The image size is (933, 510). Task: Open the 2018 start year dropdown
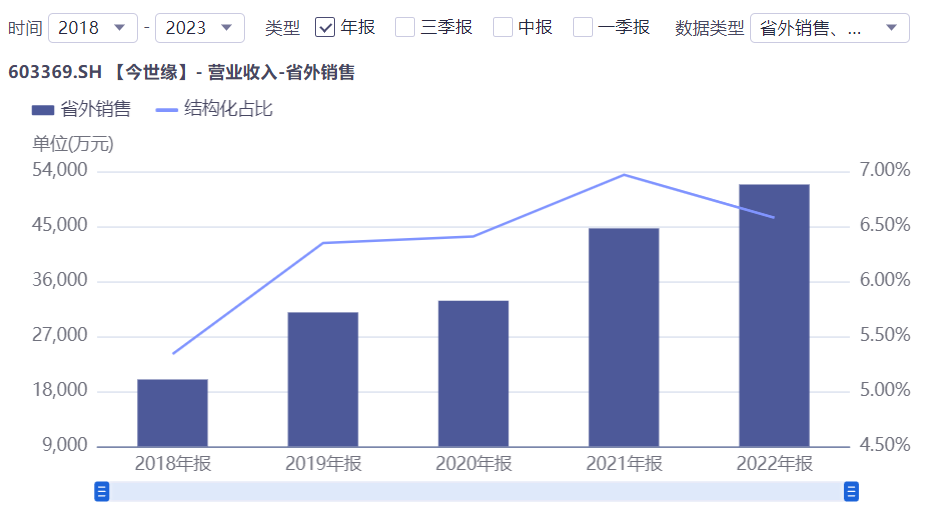[93, 28]
